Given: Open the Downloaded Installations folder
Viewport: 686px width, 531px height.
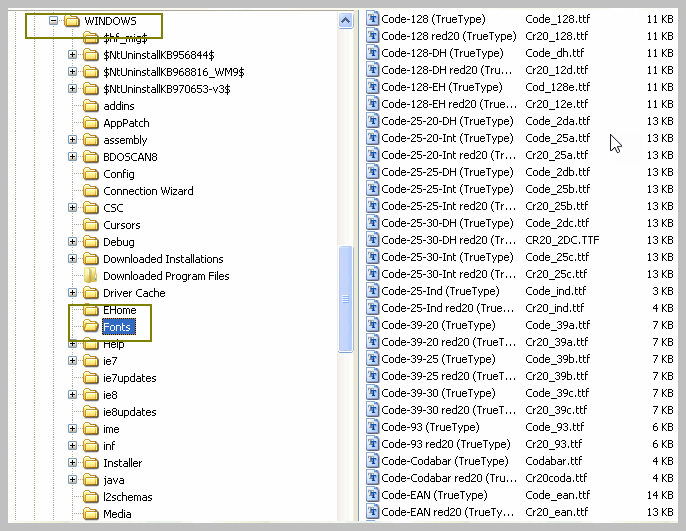Looking at the screenshot, I should [162, 259].
